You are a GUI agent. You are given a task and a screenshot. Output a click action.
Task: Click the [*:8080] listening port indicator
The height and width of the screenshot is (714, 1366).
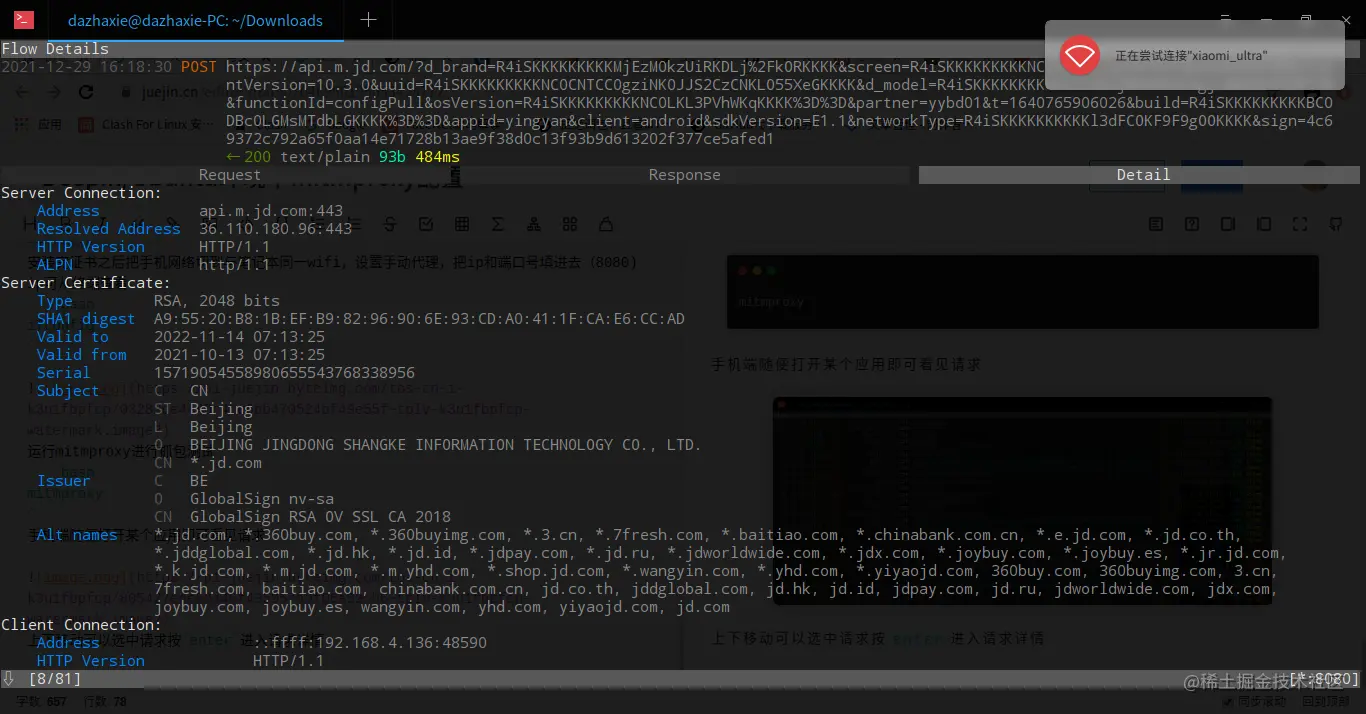click(x=1324, y=679)
